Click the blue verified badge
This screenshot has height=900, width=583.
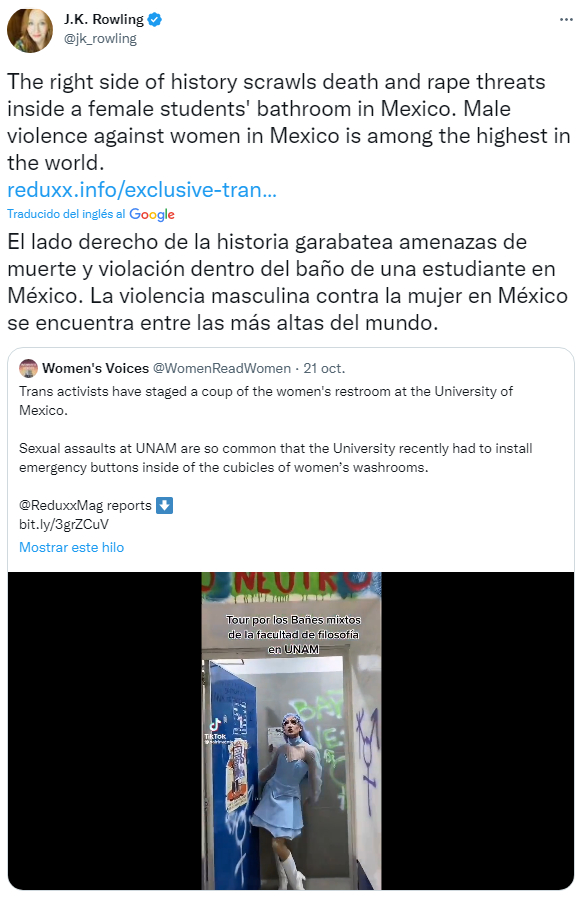(x=154, y=20)
